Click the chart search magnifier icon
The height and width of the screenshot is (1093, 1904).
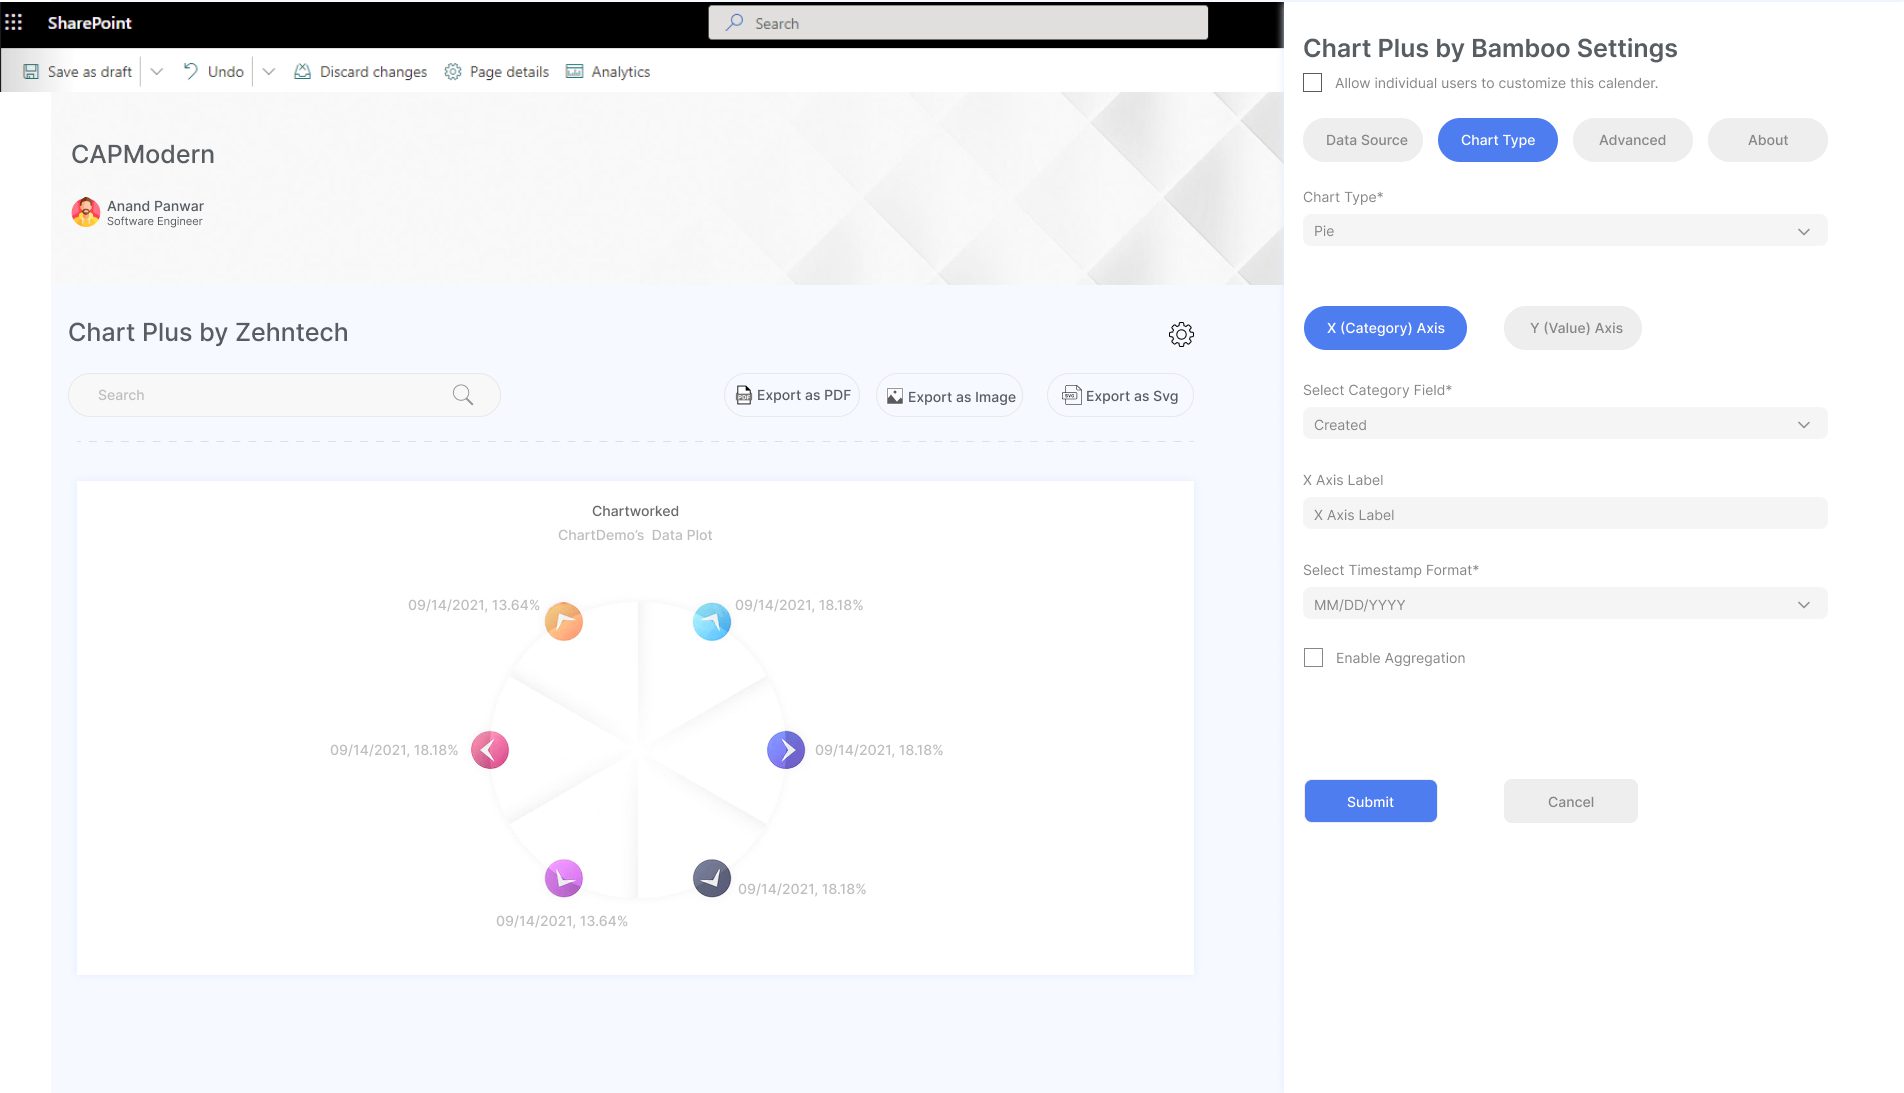point(462,395)
